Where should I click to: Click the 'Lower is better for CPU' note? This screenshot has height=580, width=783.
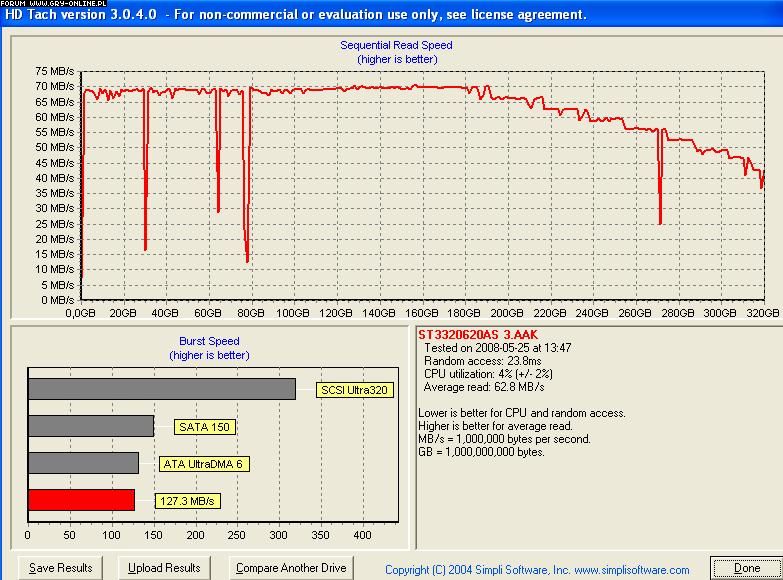(522, 413)
